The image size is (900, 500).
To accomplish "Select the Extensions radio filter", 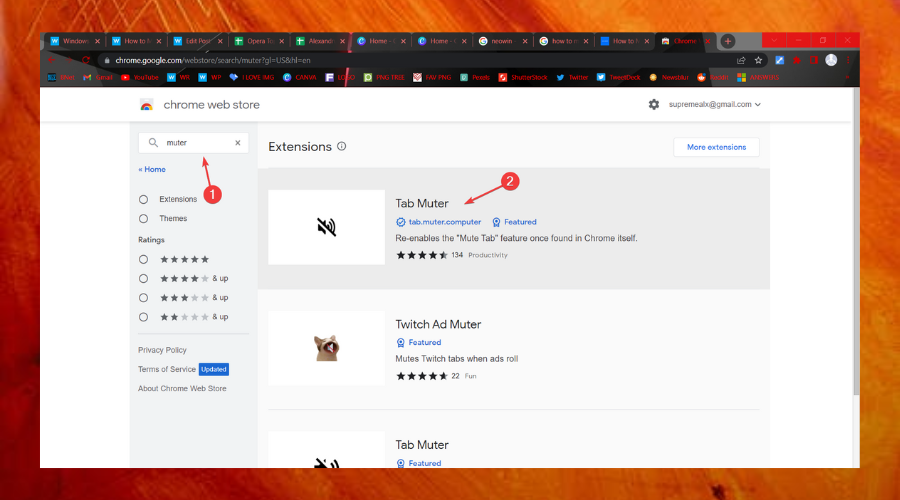I will click(143, 199).
